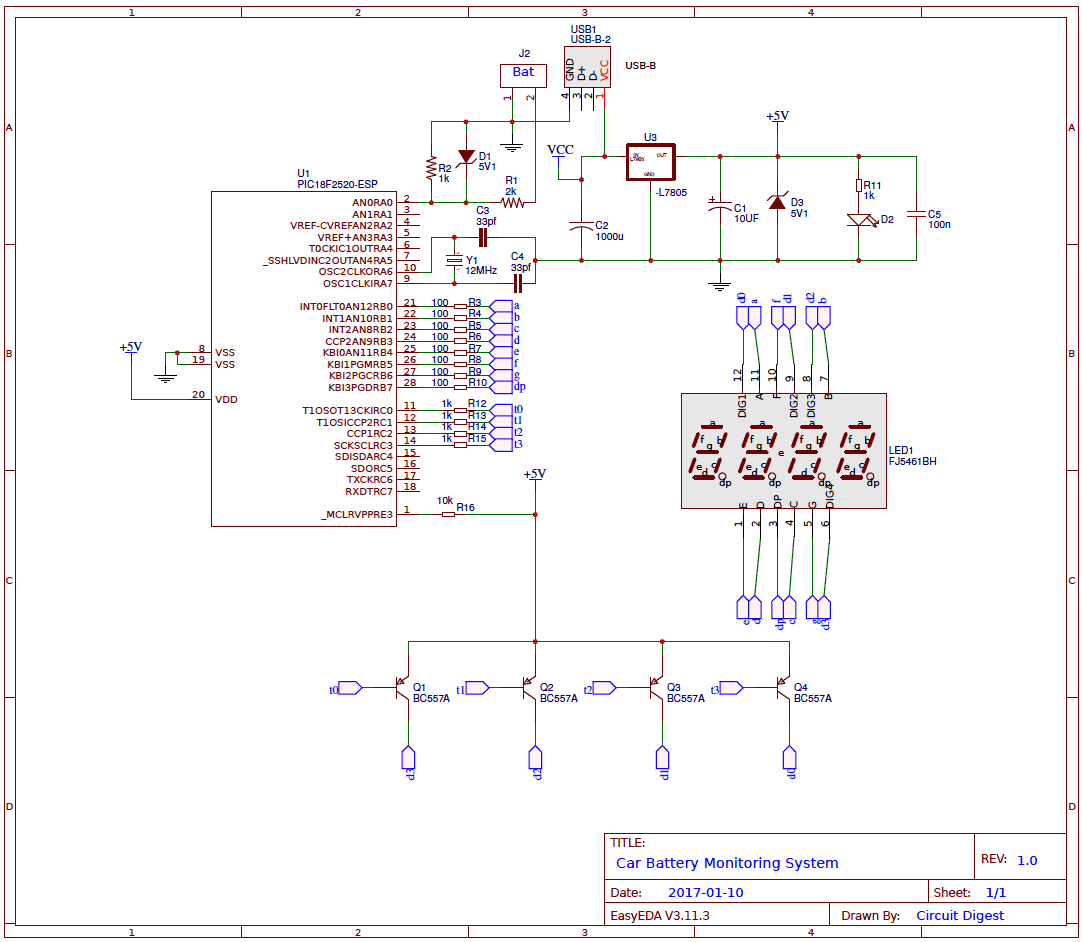Screen dimensions: 1082x942
Task: Select the 33pf capacitor C3
Action: (x=483, y=236)
